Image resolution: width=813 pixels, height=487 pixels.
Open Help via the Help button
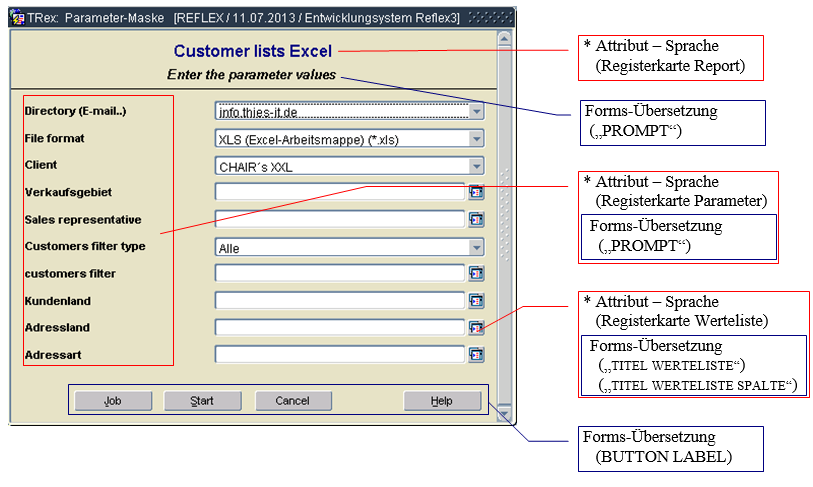tap(441, 401)
